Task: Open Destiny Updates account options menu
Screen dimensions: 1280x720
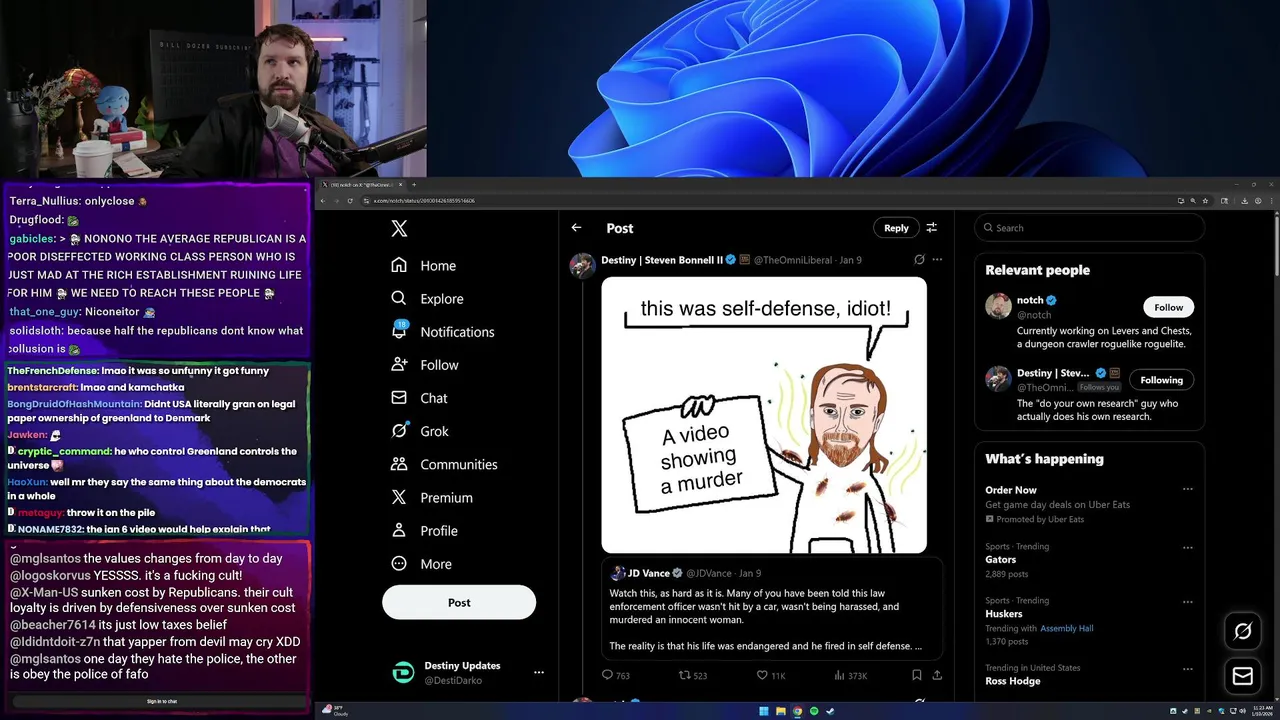Action: pos(538,672)
